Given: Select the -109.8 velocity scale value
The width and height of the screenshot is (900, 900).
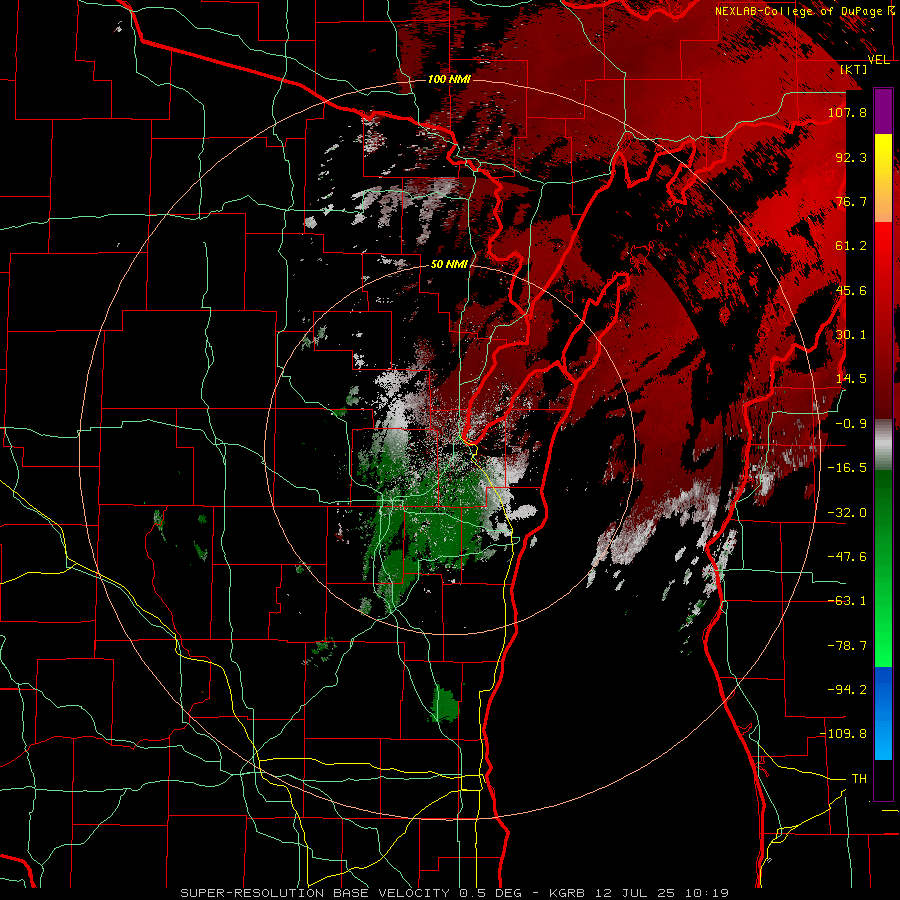Looking at the screenshot, I should tap(843, 734).
